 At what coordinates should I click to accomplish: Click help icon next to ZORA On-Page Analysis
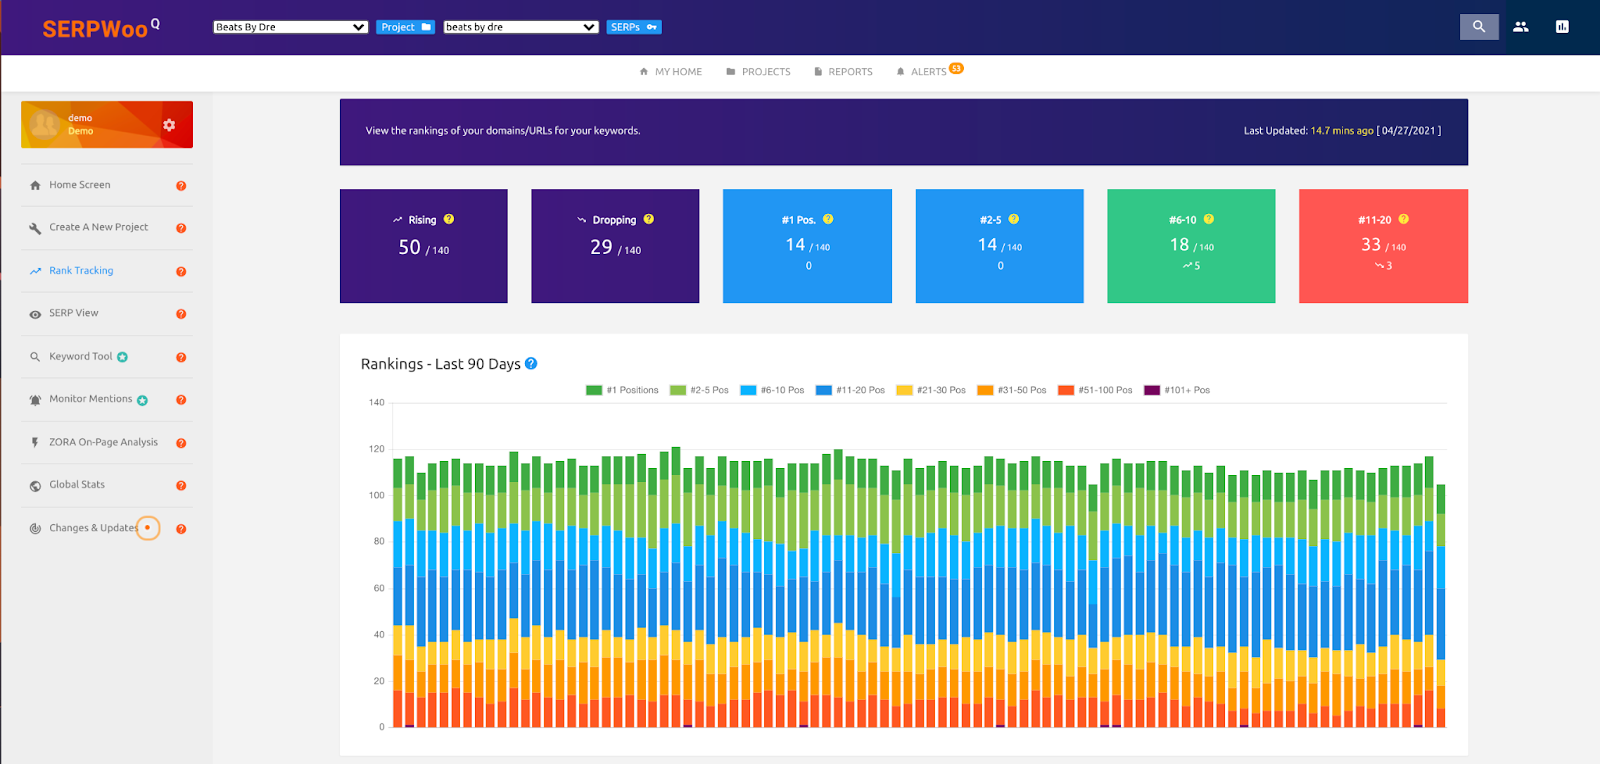coord(181,443)
